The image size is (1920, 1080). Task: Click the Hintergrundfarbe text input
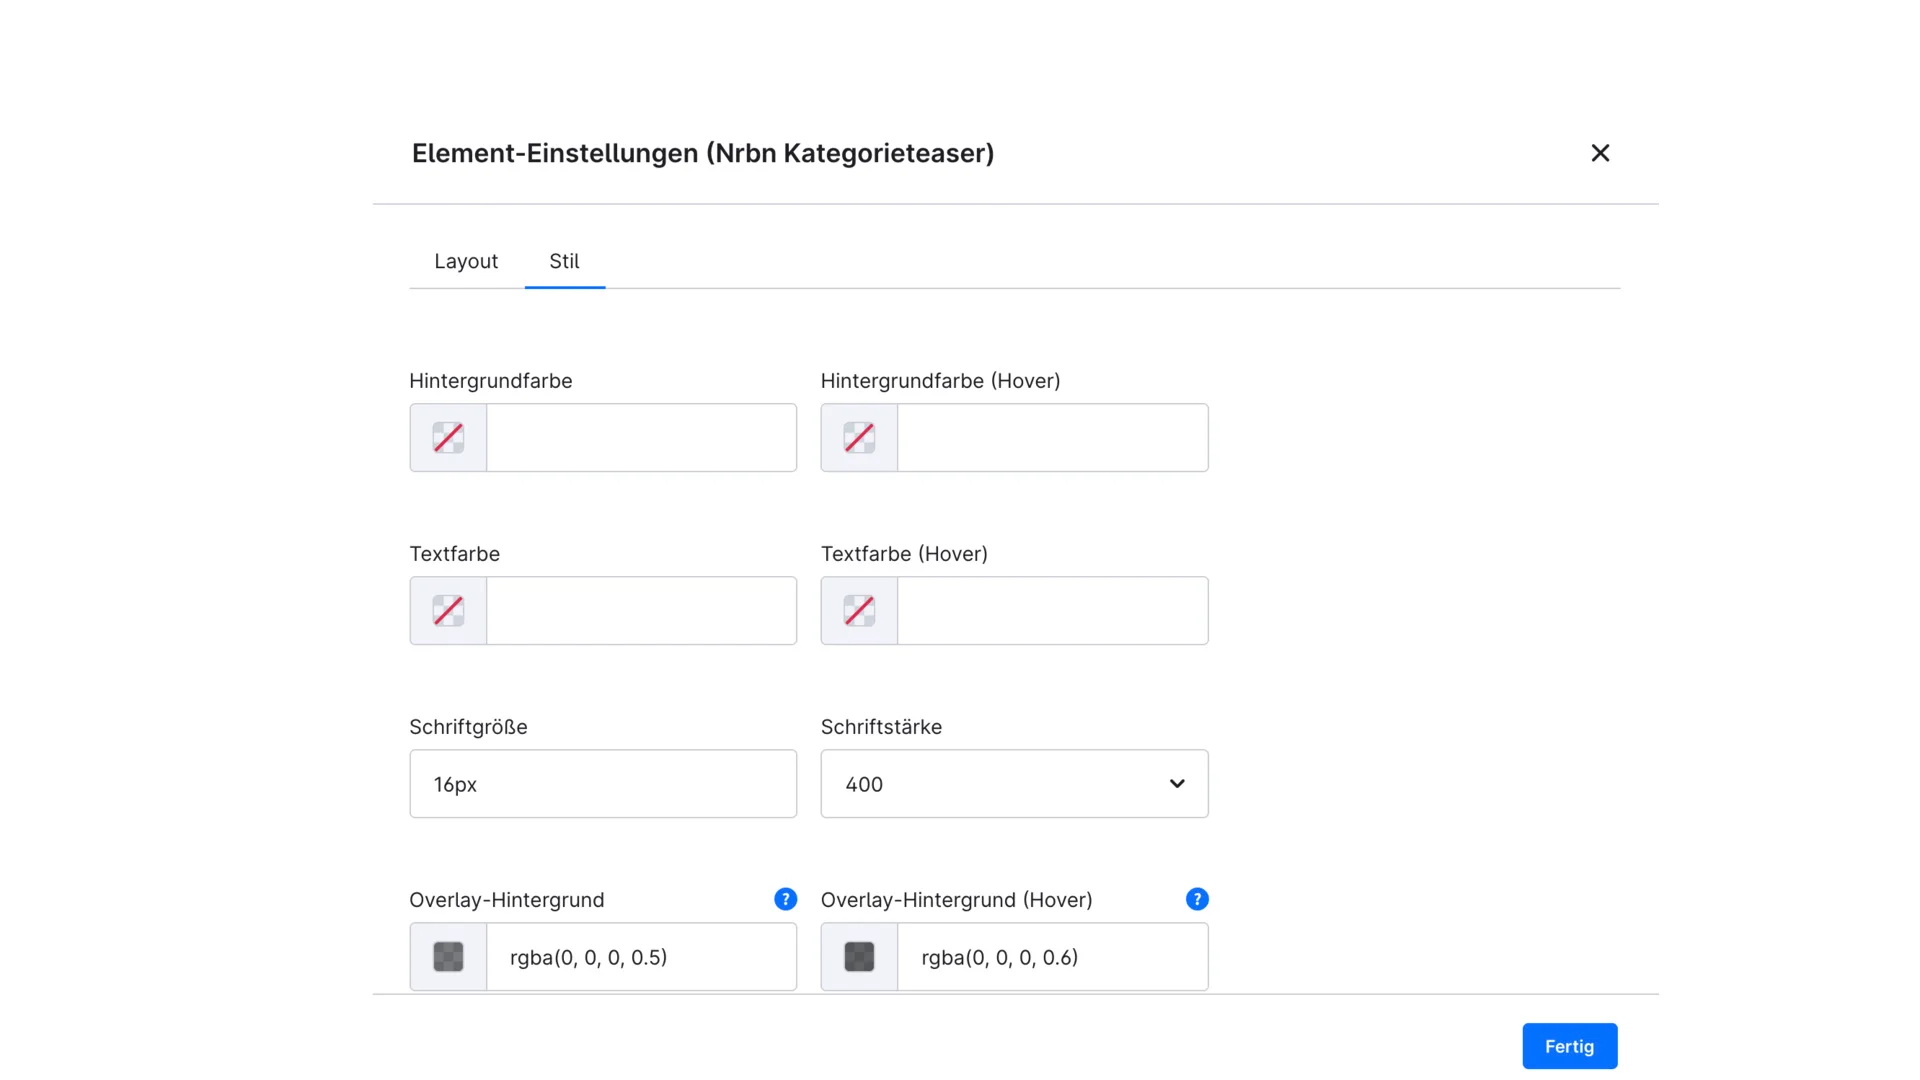click(641, 438)
